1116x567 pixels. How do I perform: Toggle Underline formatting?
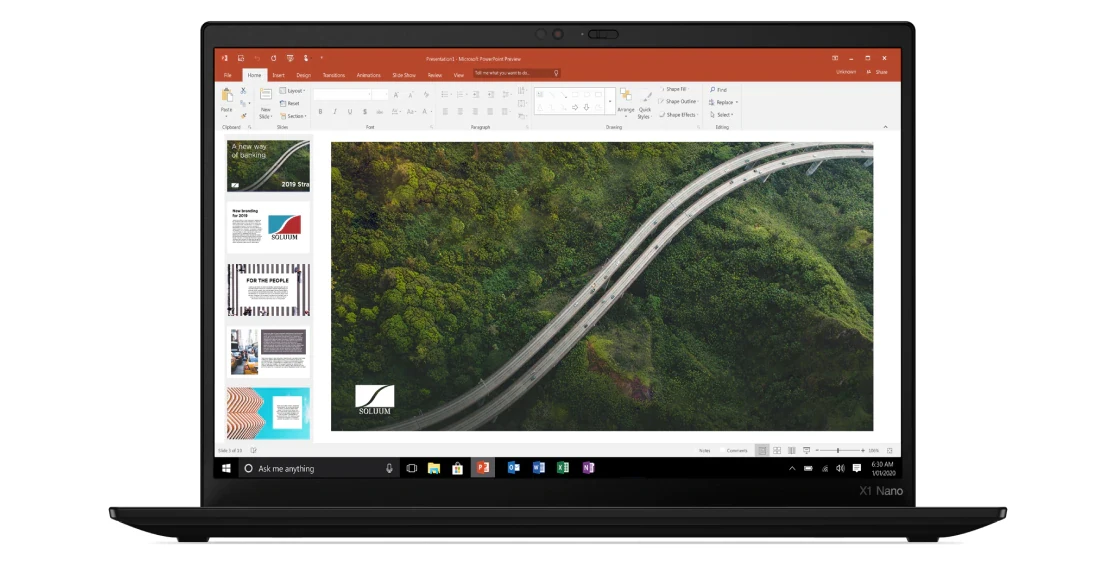pos(350,112)
